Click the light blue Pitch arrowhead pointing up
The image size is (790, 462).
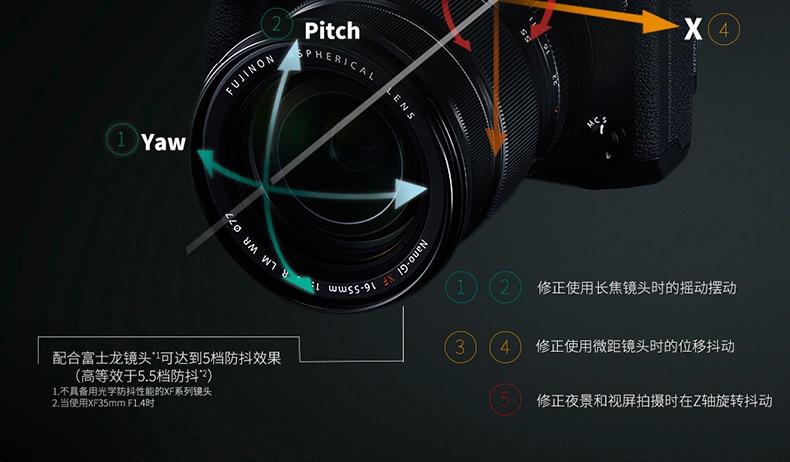[290, 56]
